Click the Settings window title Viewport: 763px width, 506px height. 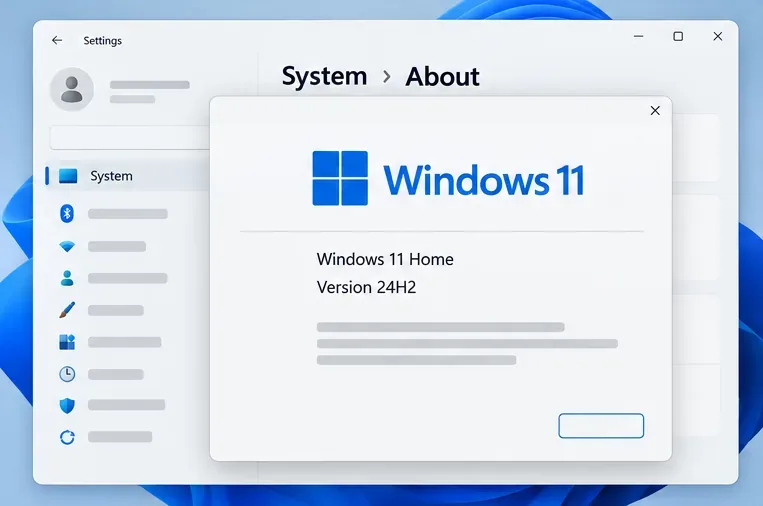click(x=103, y=41)
